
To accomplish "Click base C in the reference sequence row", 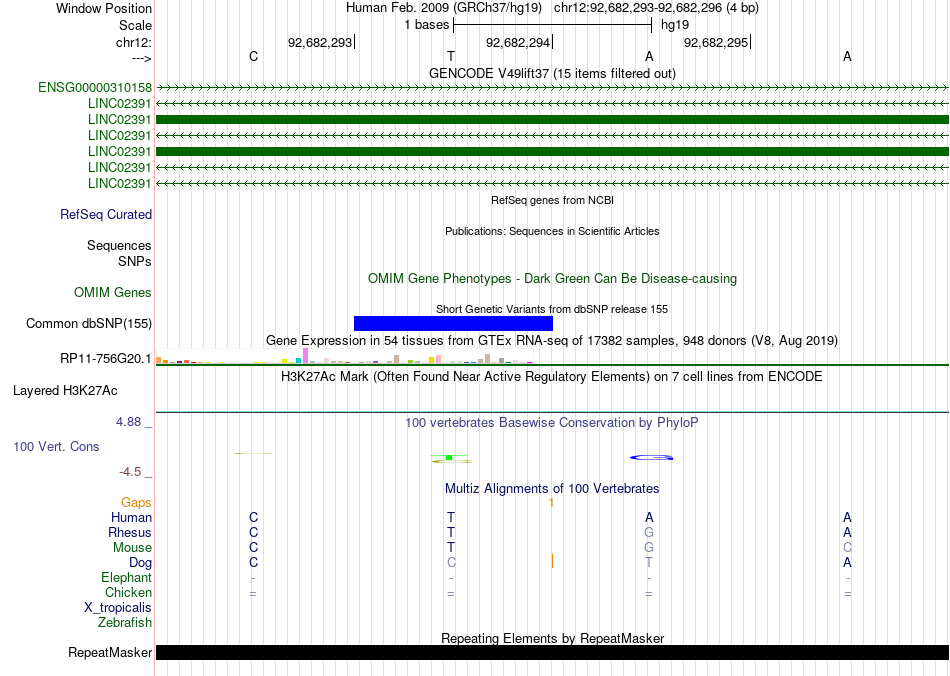I will [253, 56].
